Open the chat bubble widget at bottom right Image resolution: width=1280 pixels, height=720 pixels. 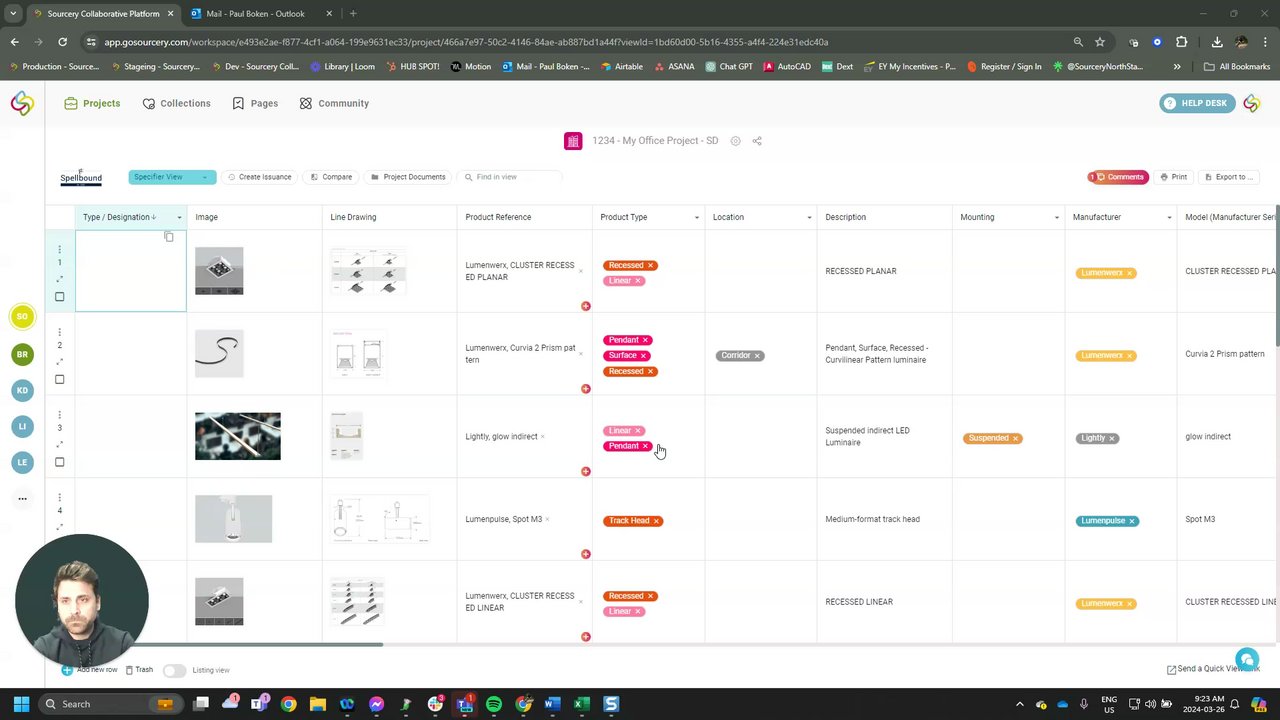[1246, 659]
